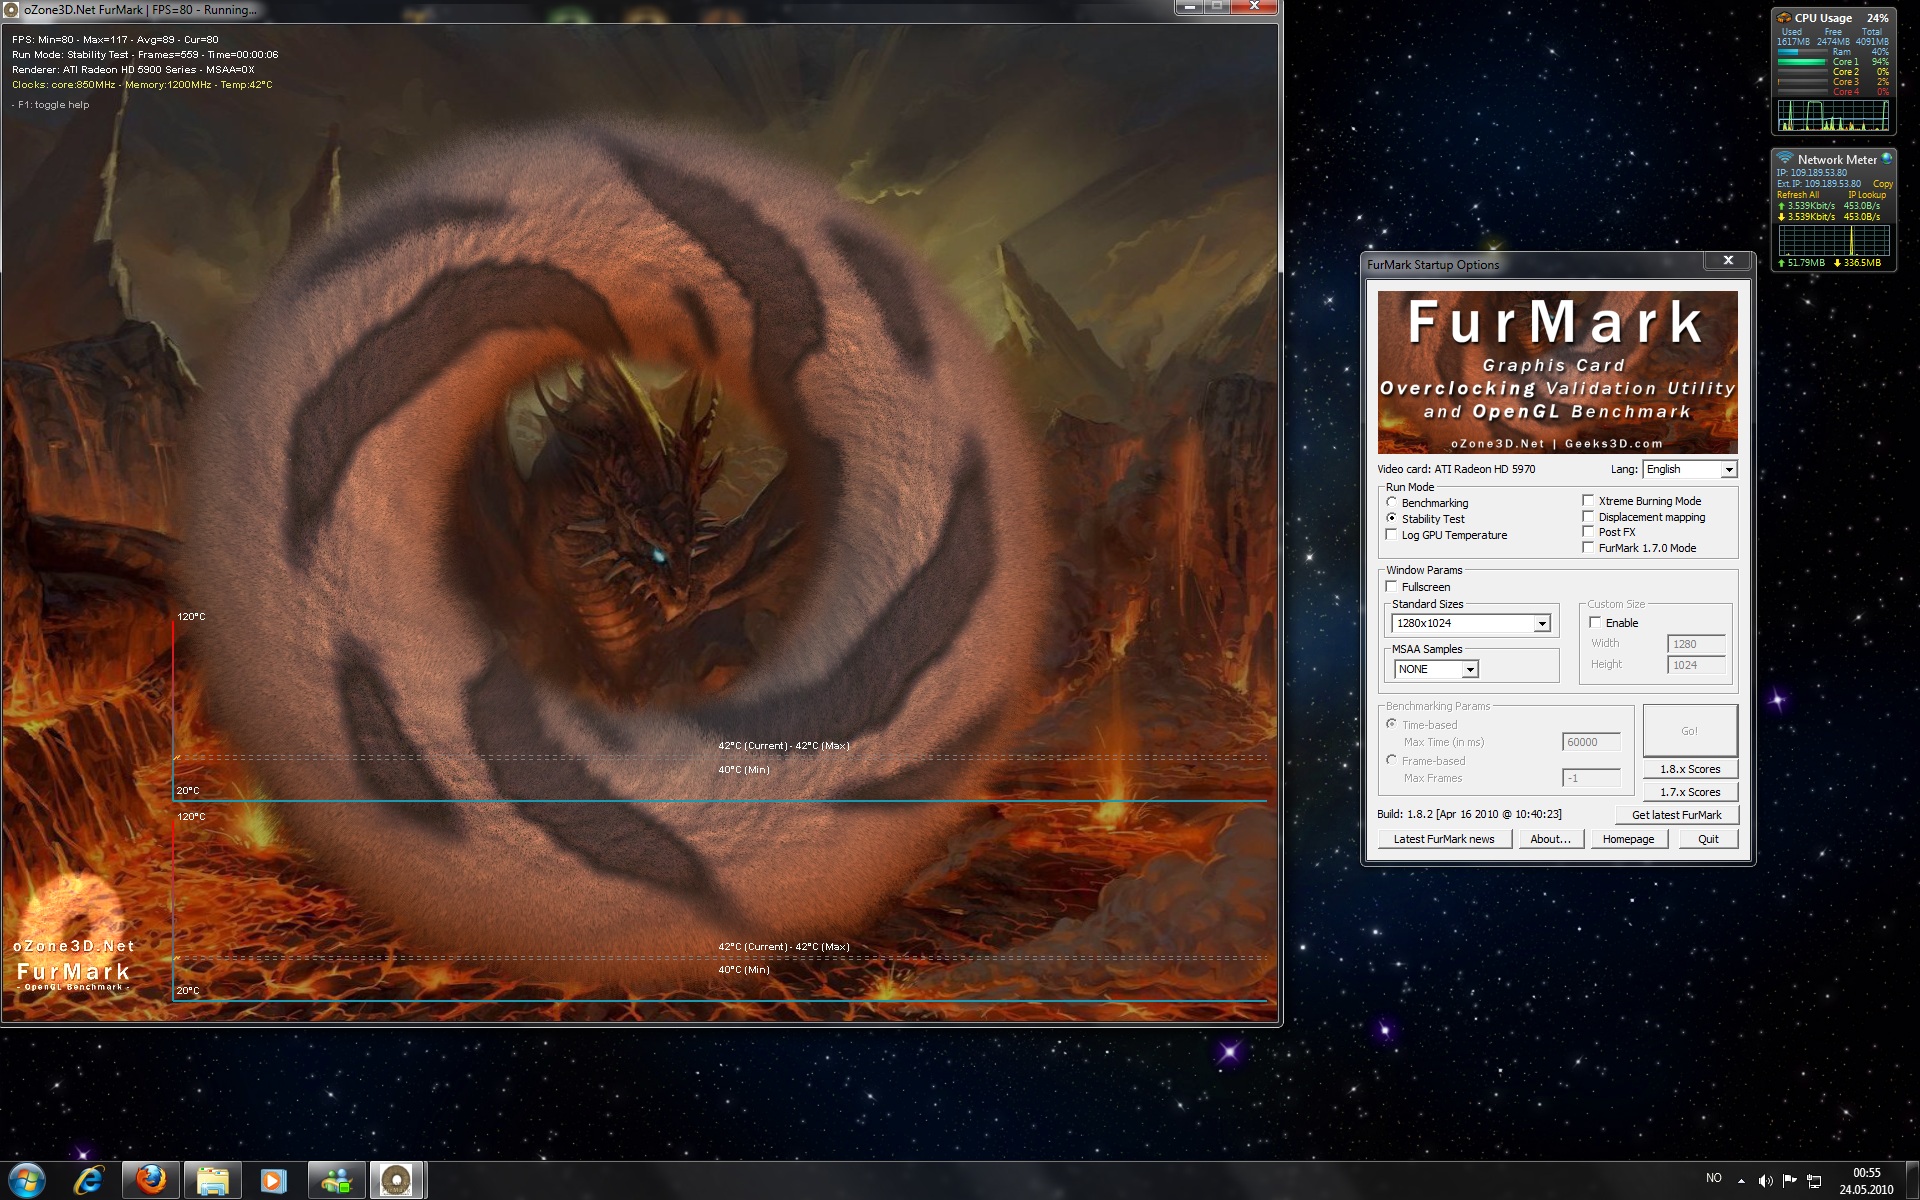Click the FurMark title bar app icon
This screenshot has height=1200, width=1920.
[x=13, y=9]
